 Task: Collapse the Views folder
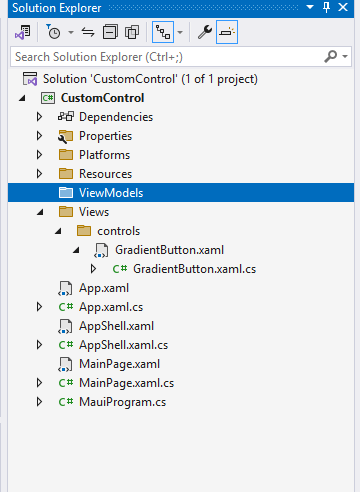point(40,212)
